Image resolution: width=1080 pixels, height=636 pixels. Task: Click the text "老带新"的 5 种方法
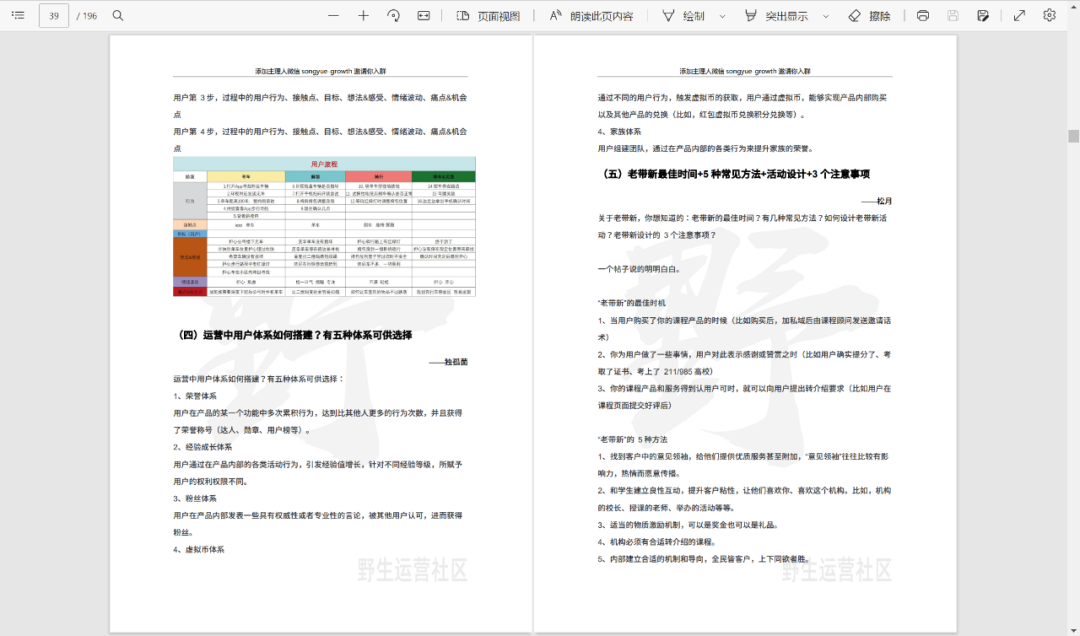632,440
